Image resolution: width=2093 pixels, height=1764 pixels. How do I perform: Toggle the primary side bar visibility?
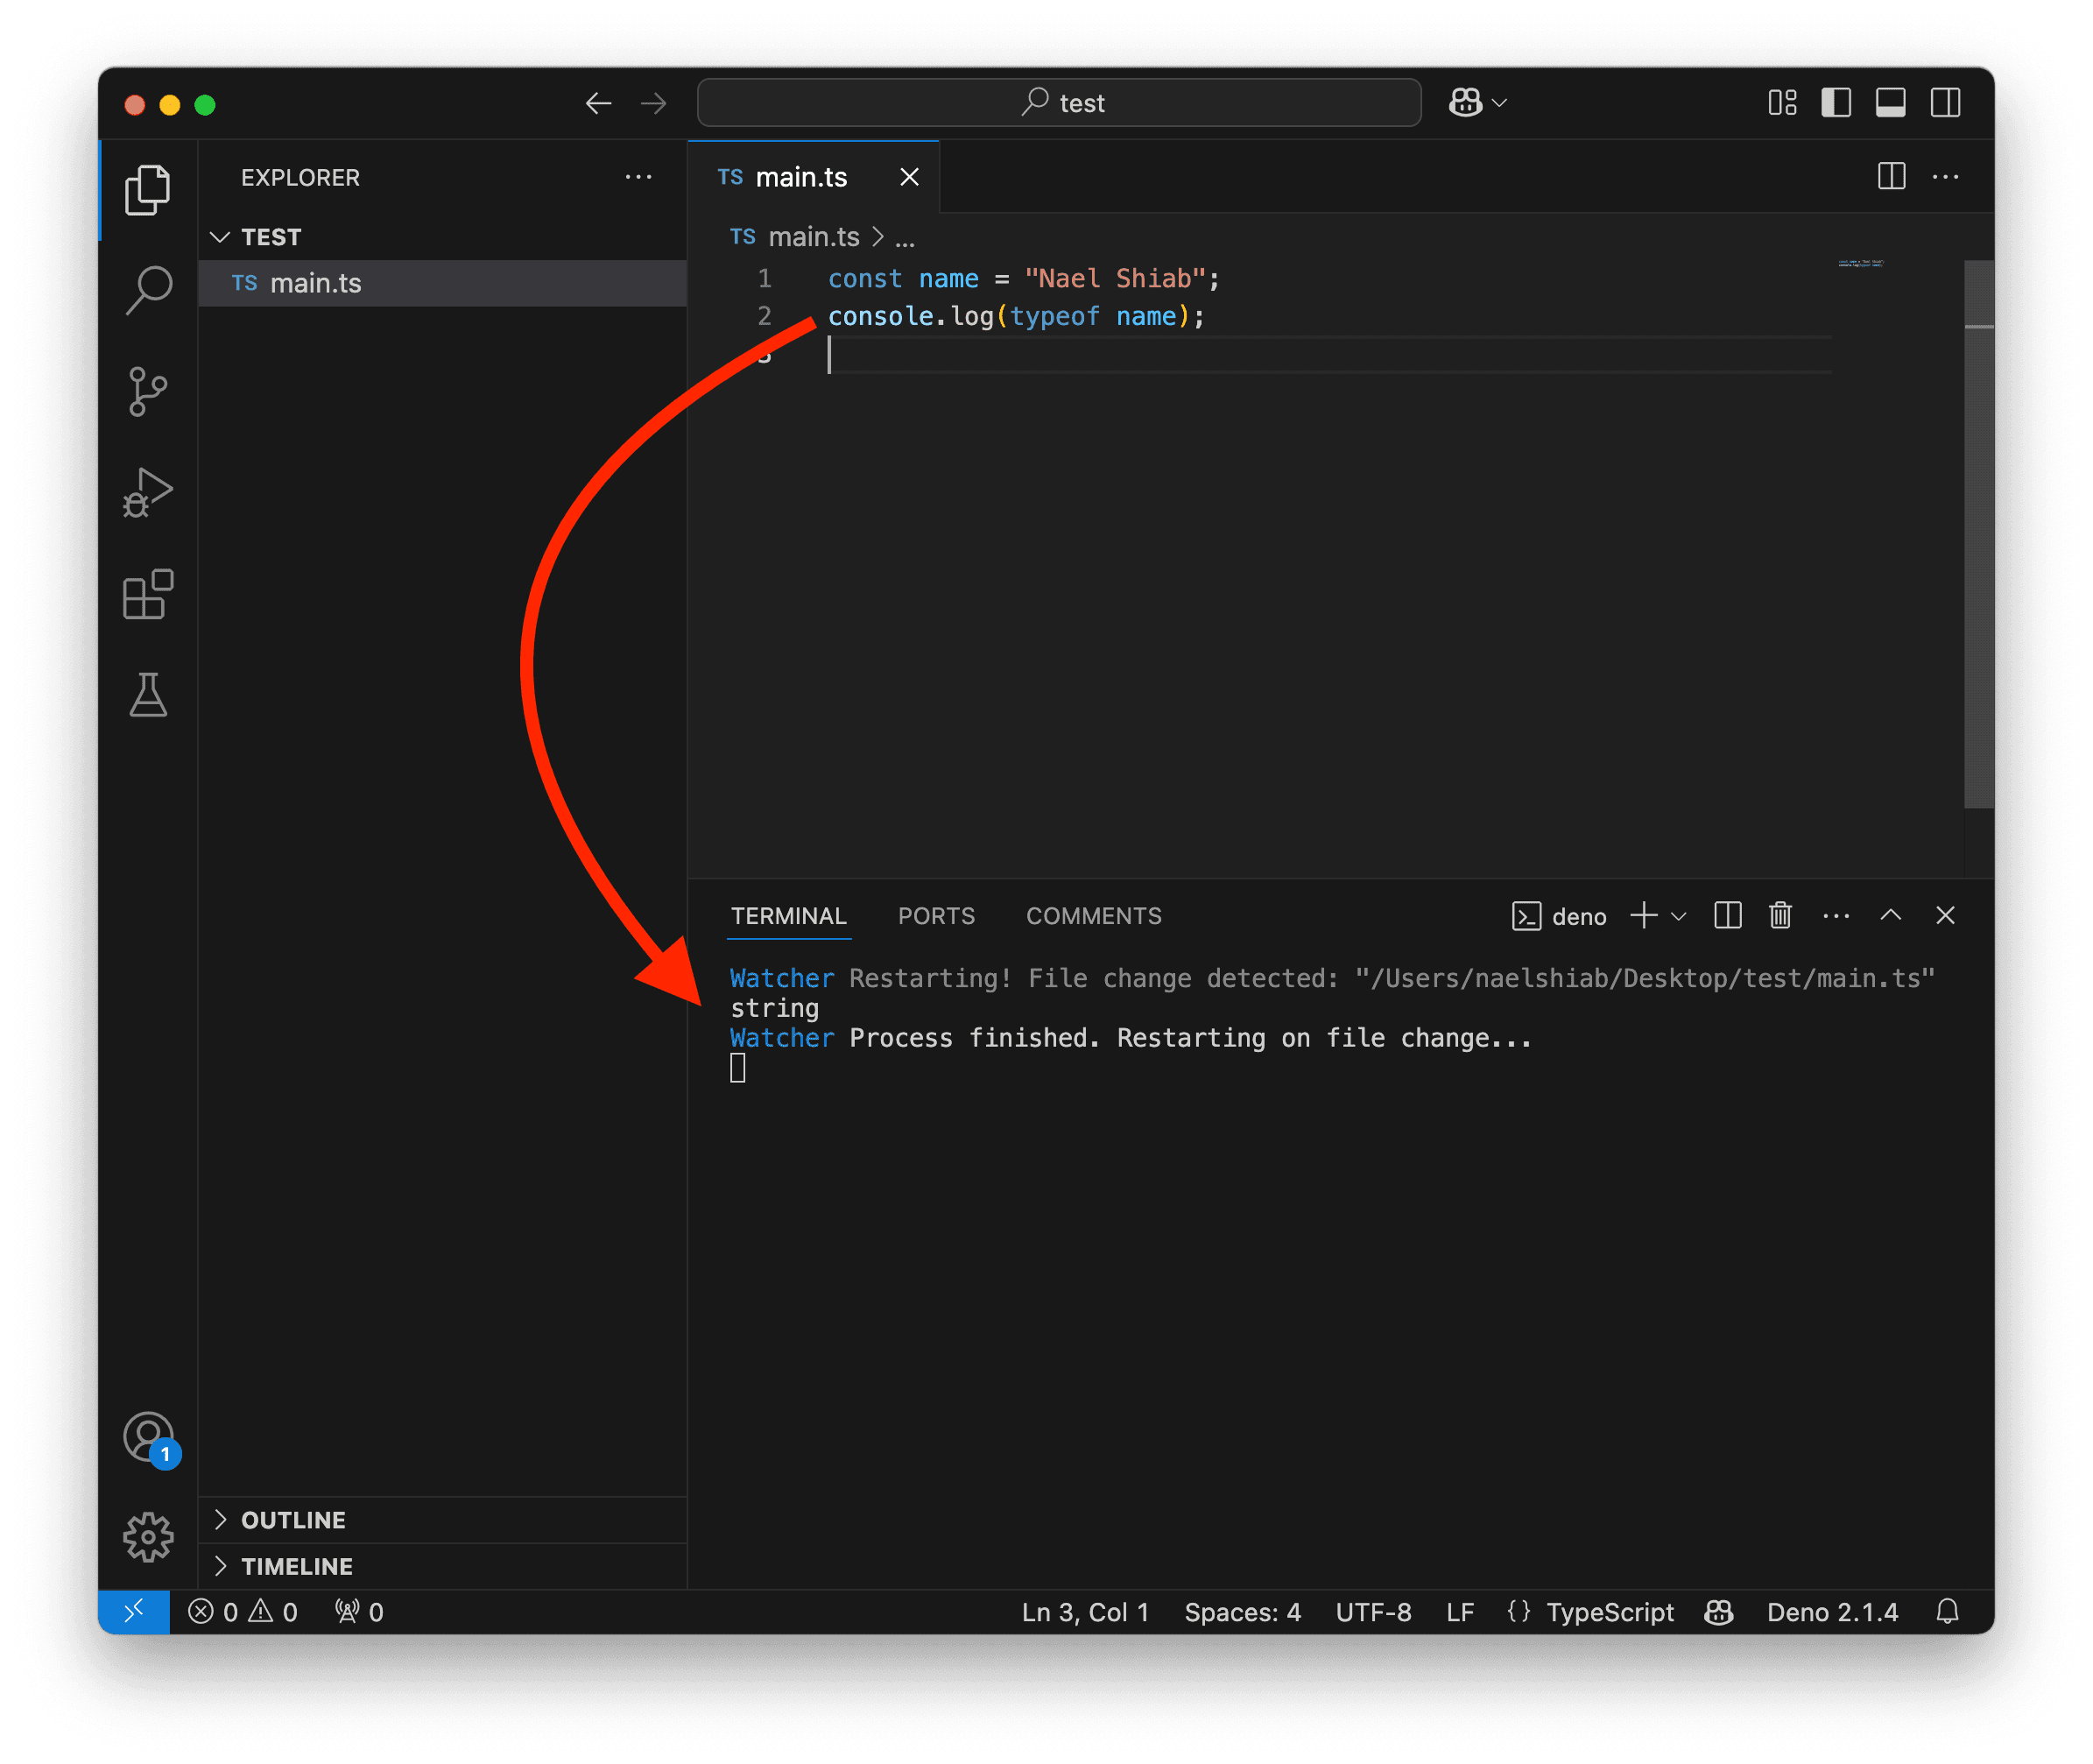click(1836, 103)
